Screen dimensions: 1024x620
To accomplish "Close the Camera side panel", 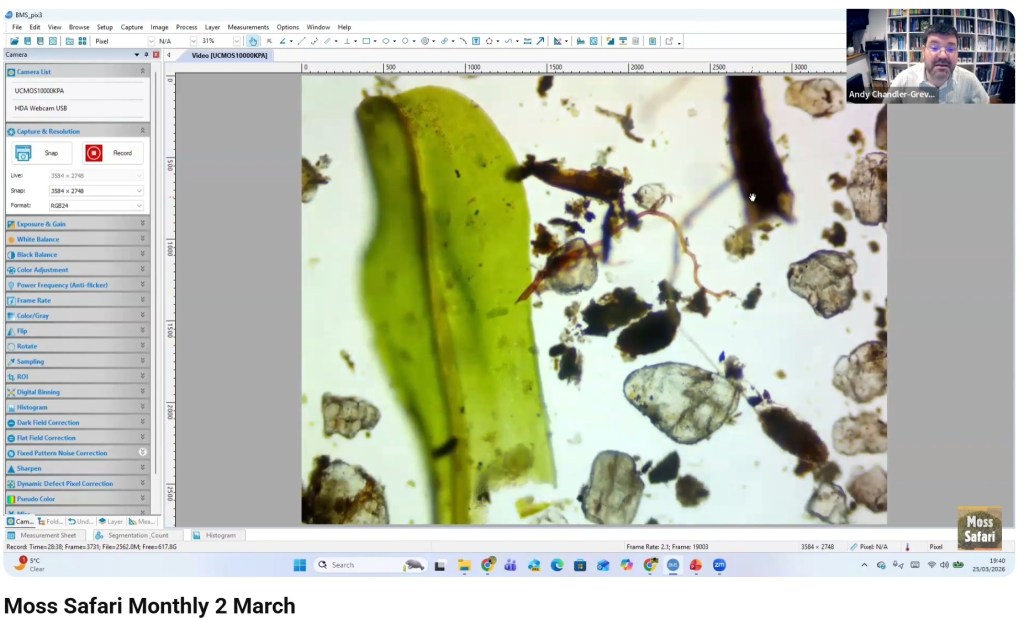I will [x=156, y=54].
